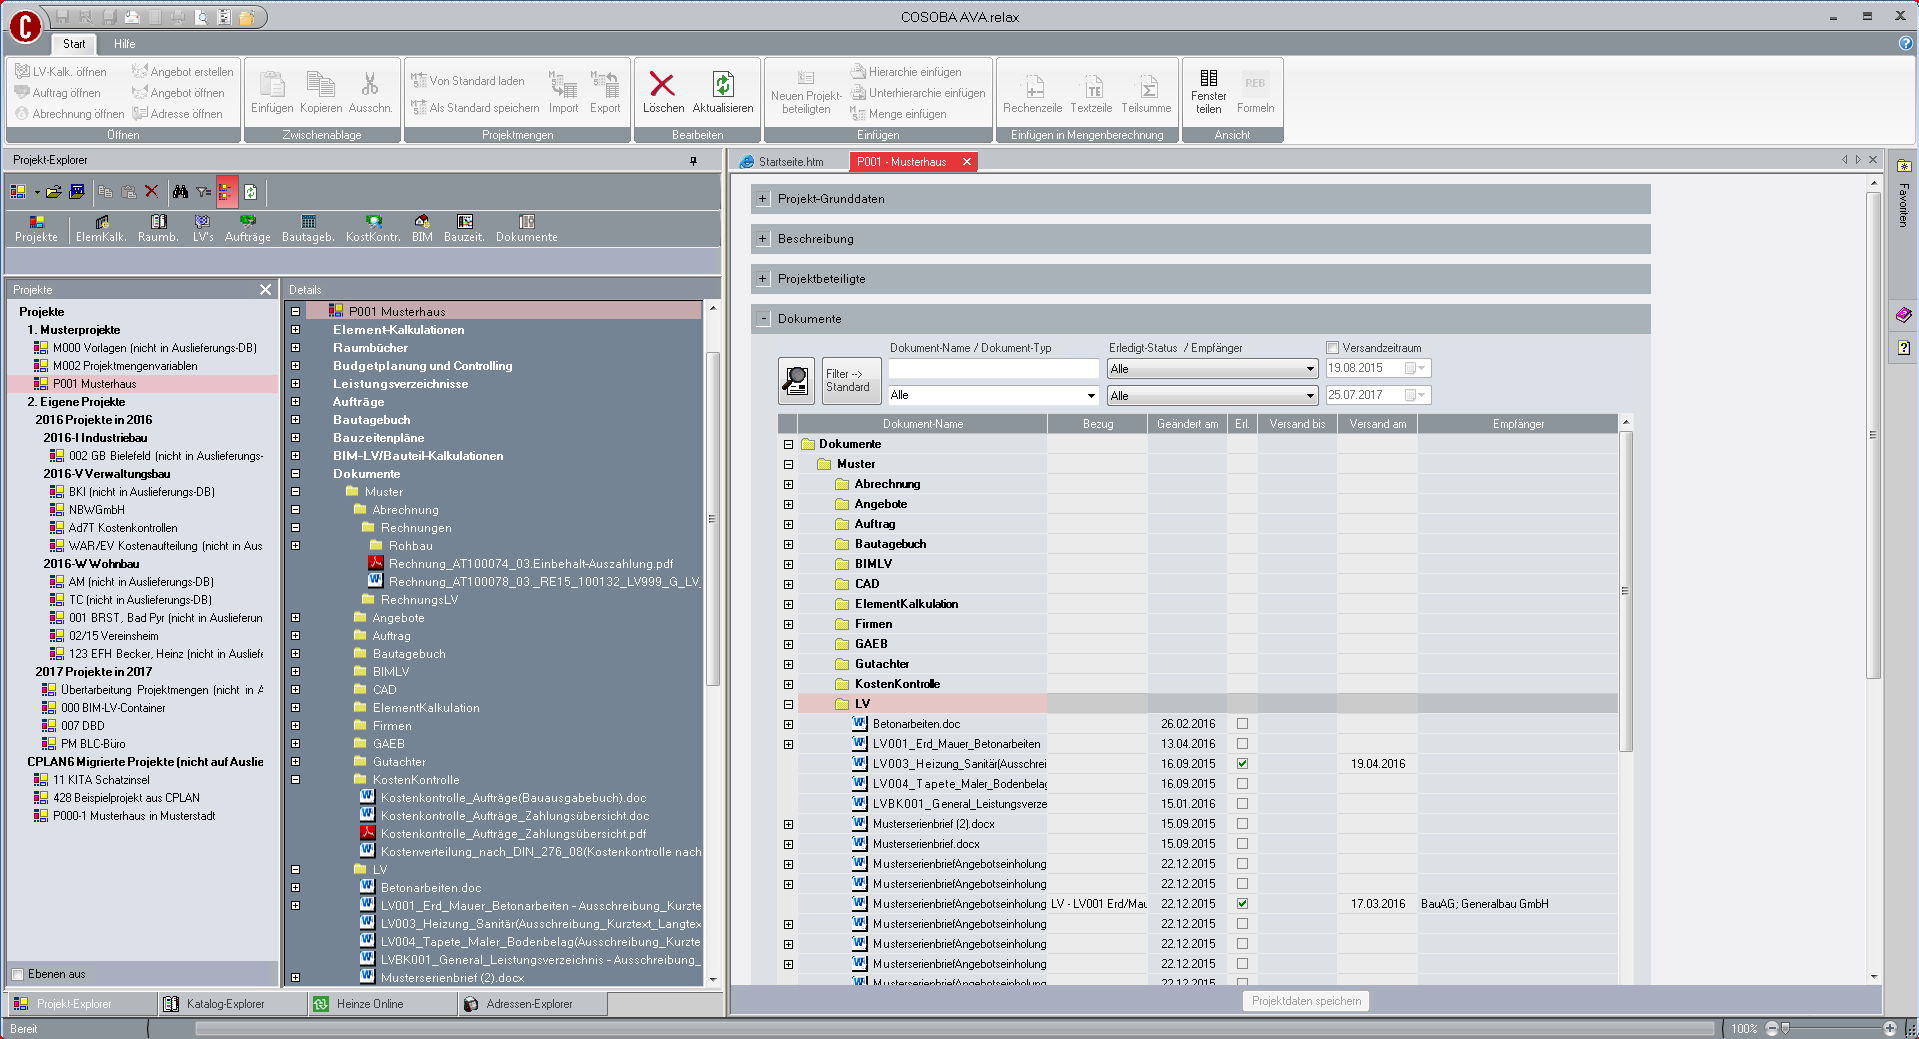Open the Erledigt-Status dropdown

point(1211,369)
